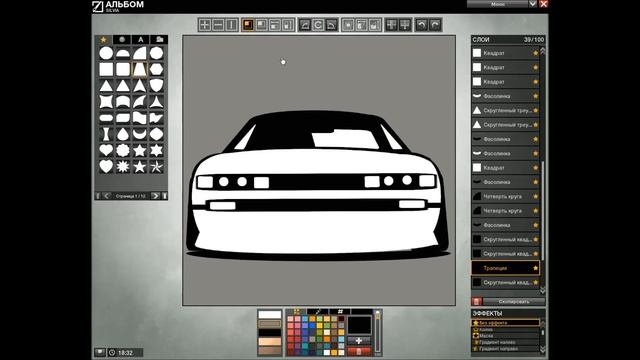Viewport: 640px width, 360px height.
Task: Toggle the star on the Трапеция layer
Action: (x=535, y=268)
